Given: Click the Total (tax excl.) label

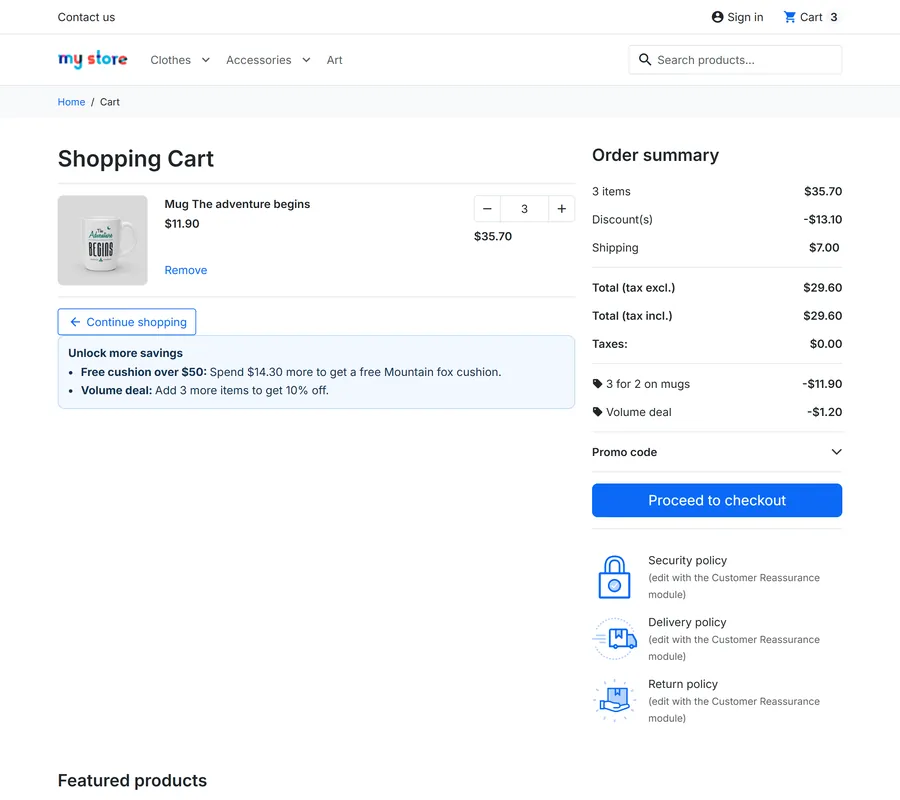Looking at the screenshot, I should 634,288.
